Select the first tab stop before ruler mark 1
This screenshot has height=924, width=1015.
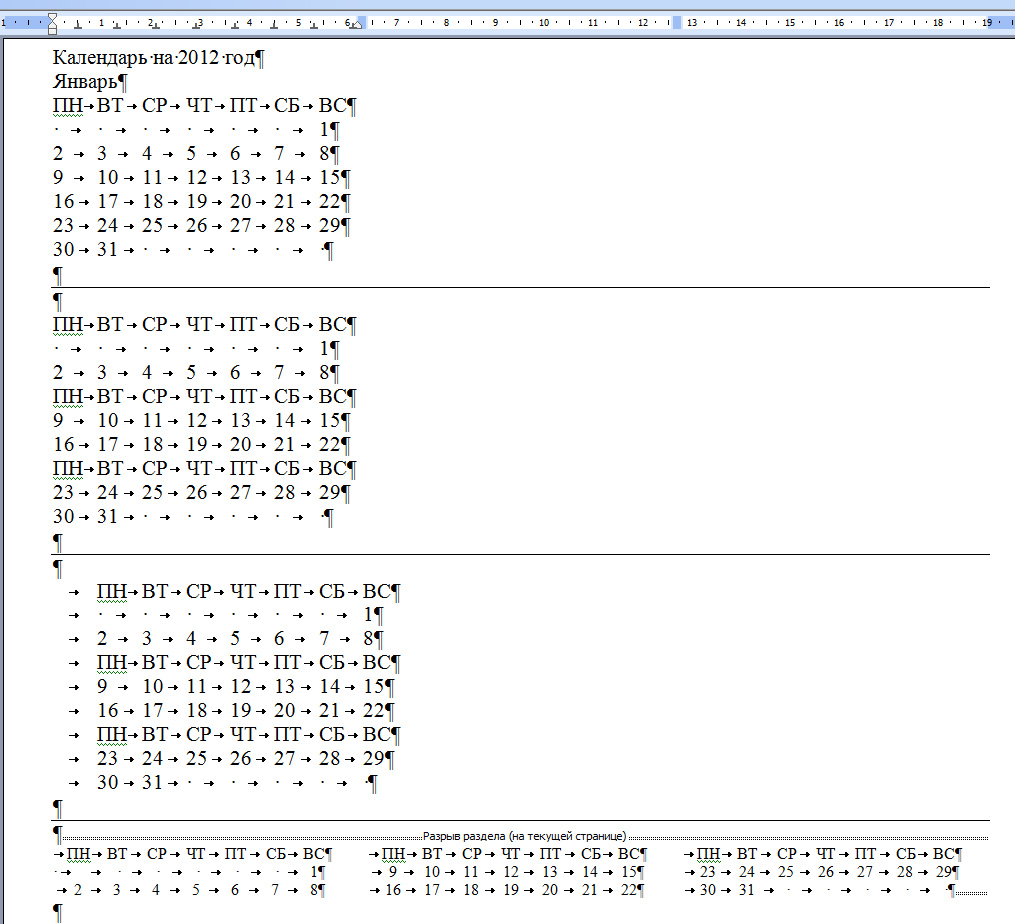click(78, 26)
